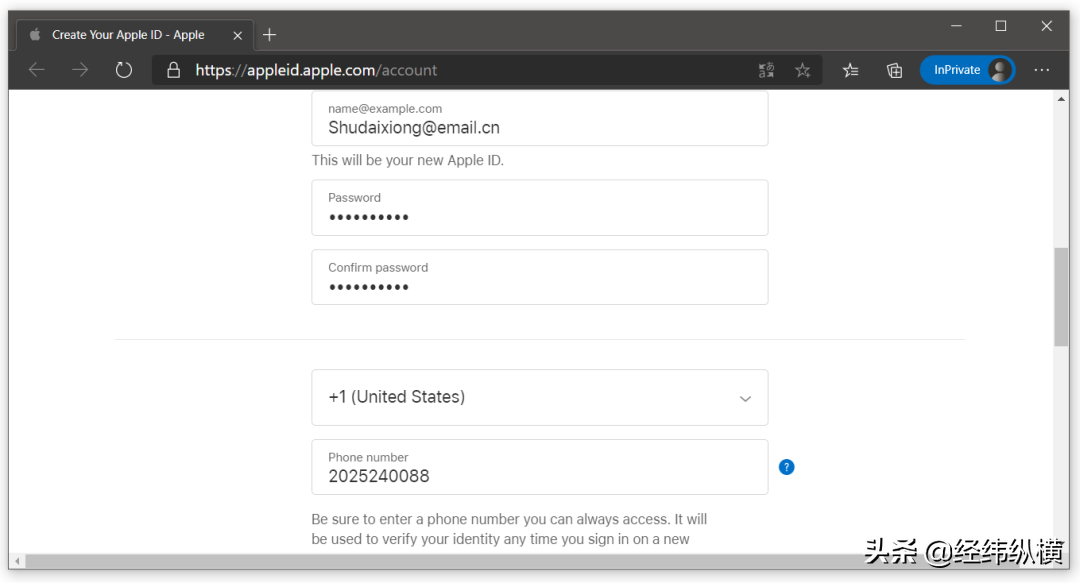Image resolution: width=1080 pixels, height=583 pixels.
Task: Open the Favorites list
Action: click(851, 70)
